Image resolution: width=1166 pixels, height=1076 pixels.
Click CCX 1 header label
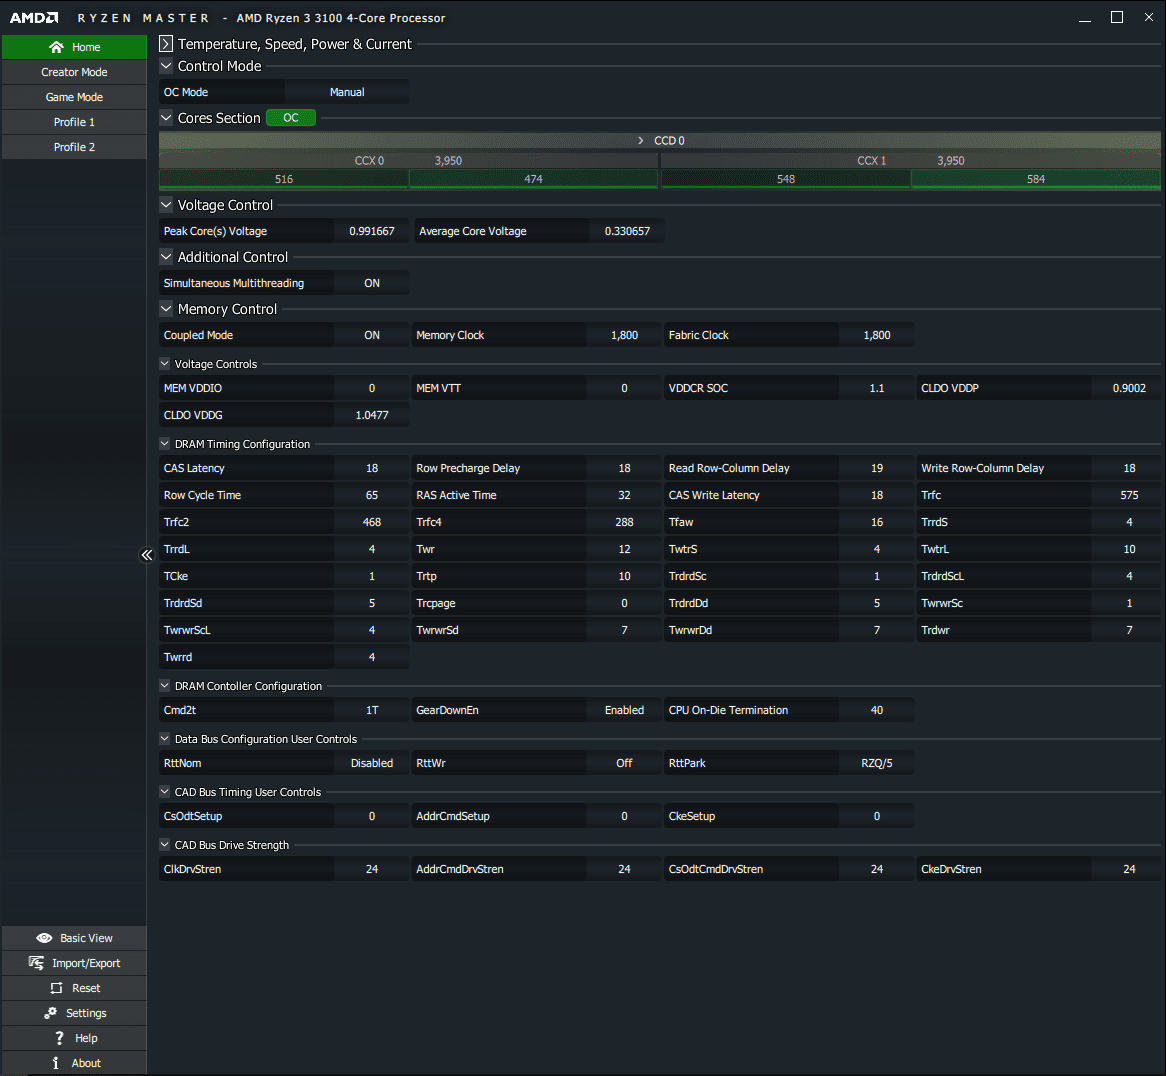coord(872,161)
